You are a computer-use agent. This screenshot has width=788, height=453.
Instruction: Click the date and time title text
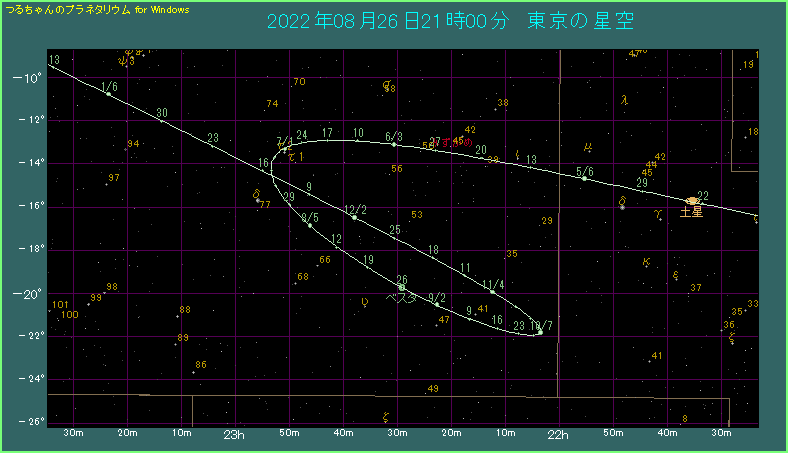click(x=451, y=21)
